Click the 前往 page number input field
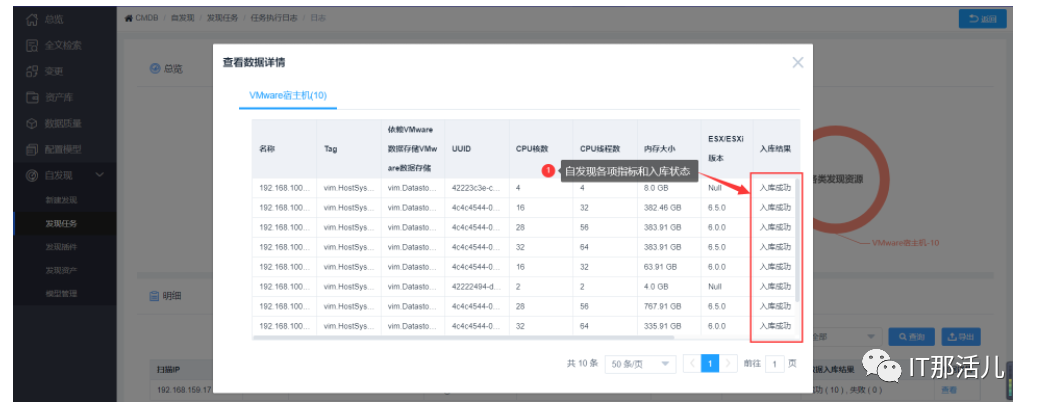 click(775, 364)
